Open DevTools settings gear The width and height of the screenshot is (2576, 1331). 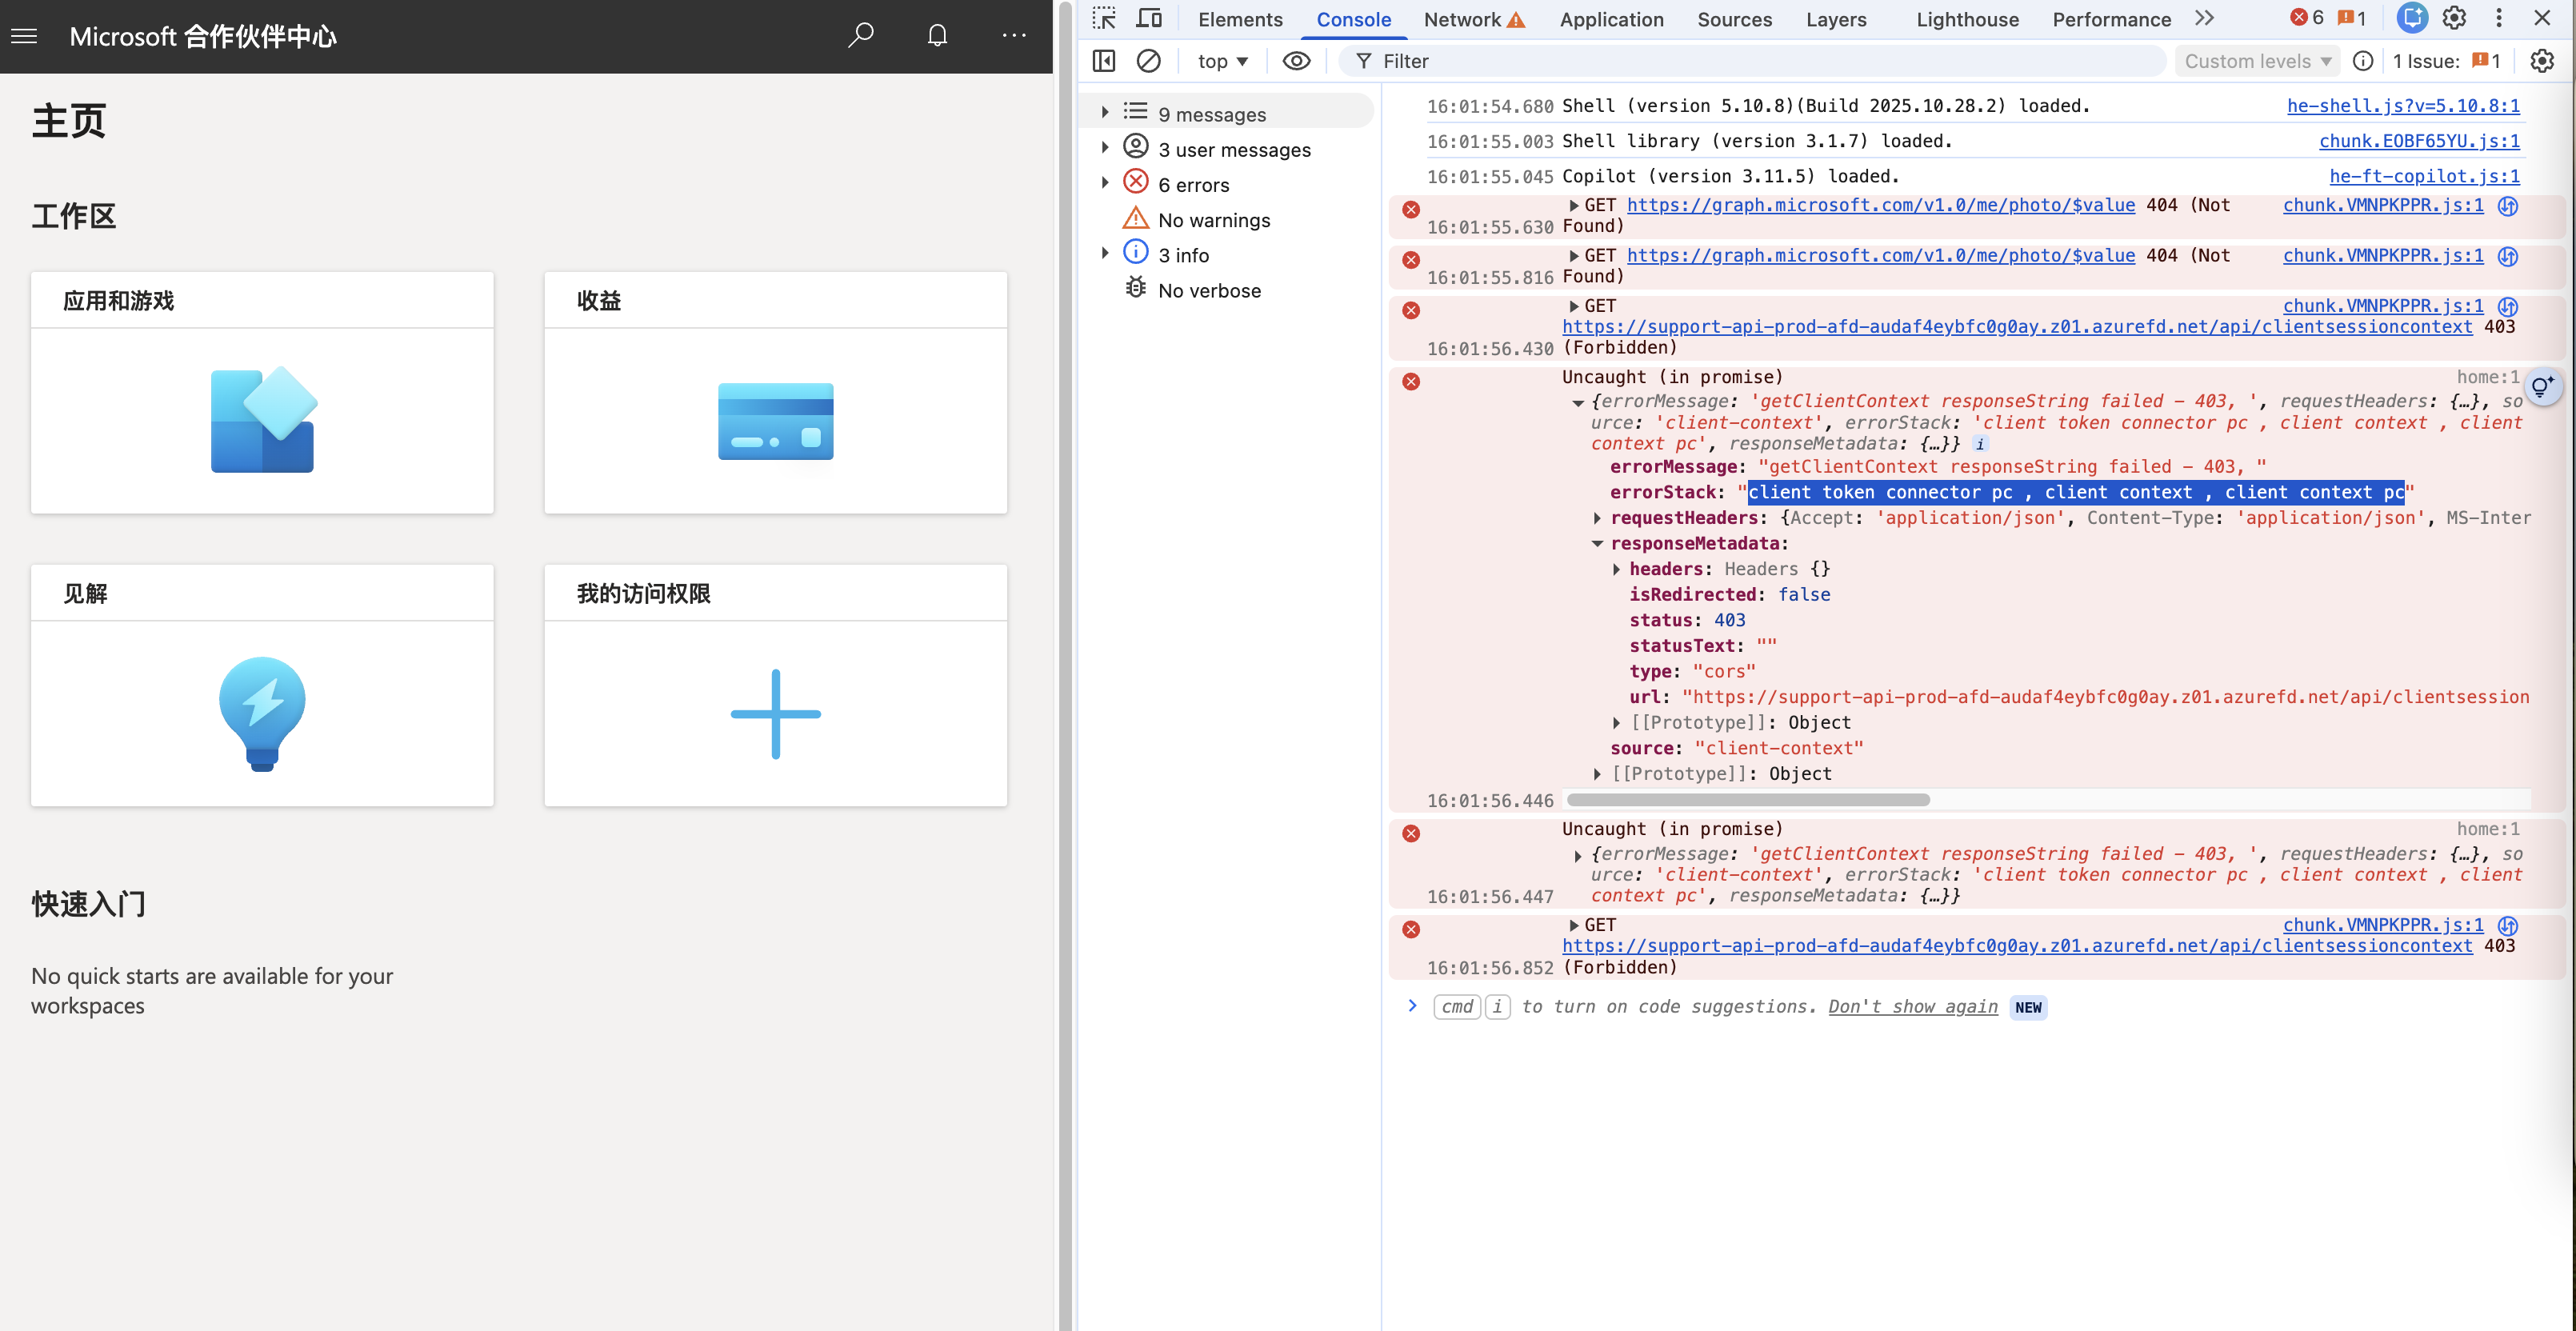[2454, 18]
